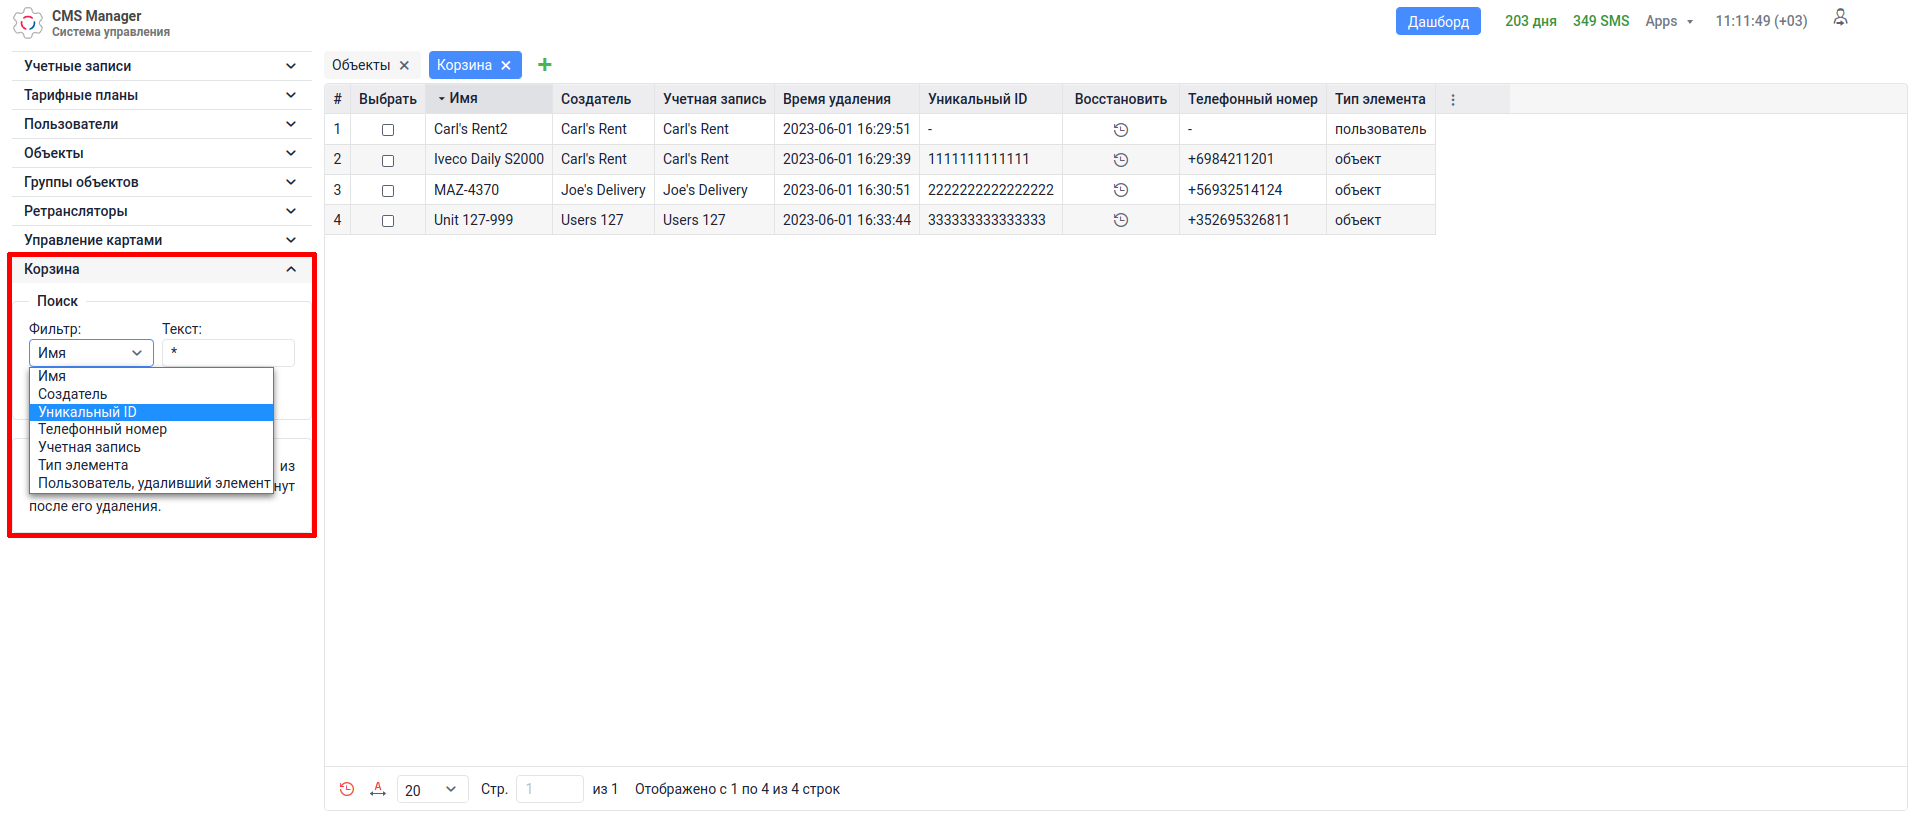Tick the Unit 127-999 checkbox

(x=388, y=220)
